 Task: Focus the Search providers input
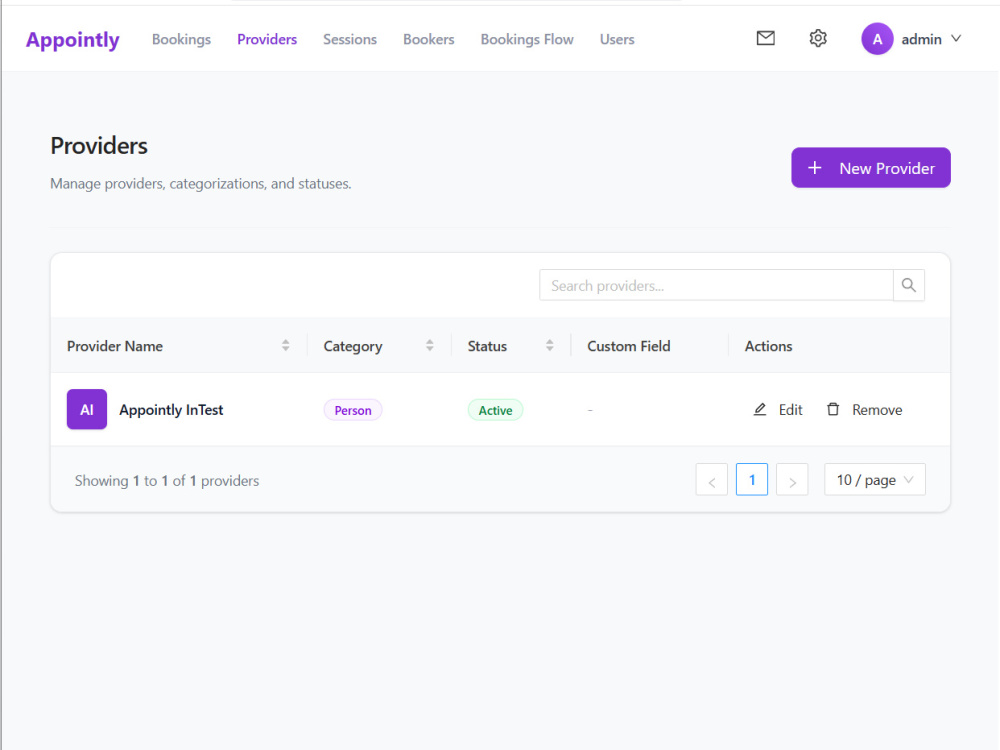[x=716, y=285]
